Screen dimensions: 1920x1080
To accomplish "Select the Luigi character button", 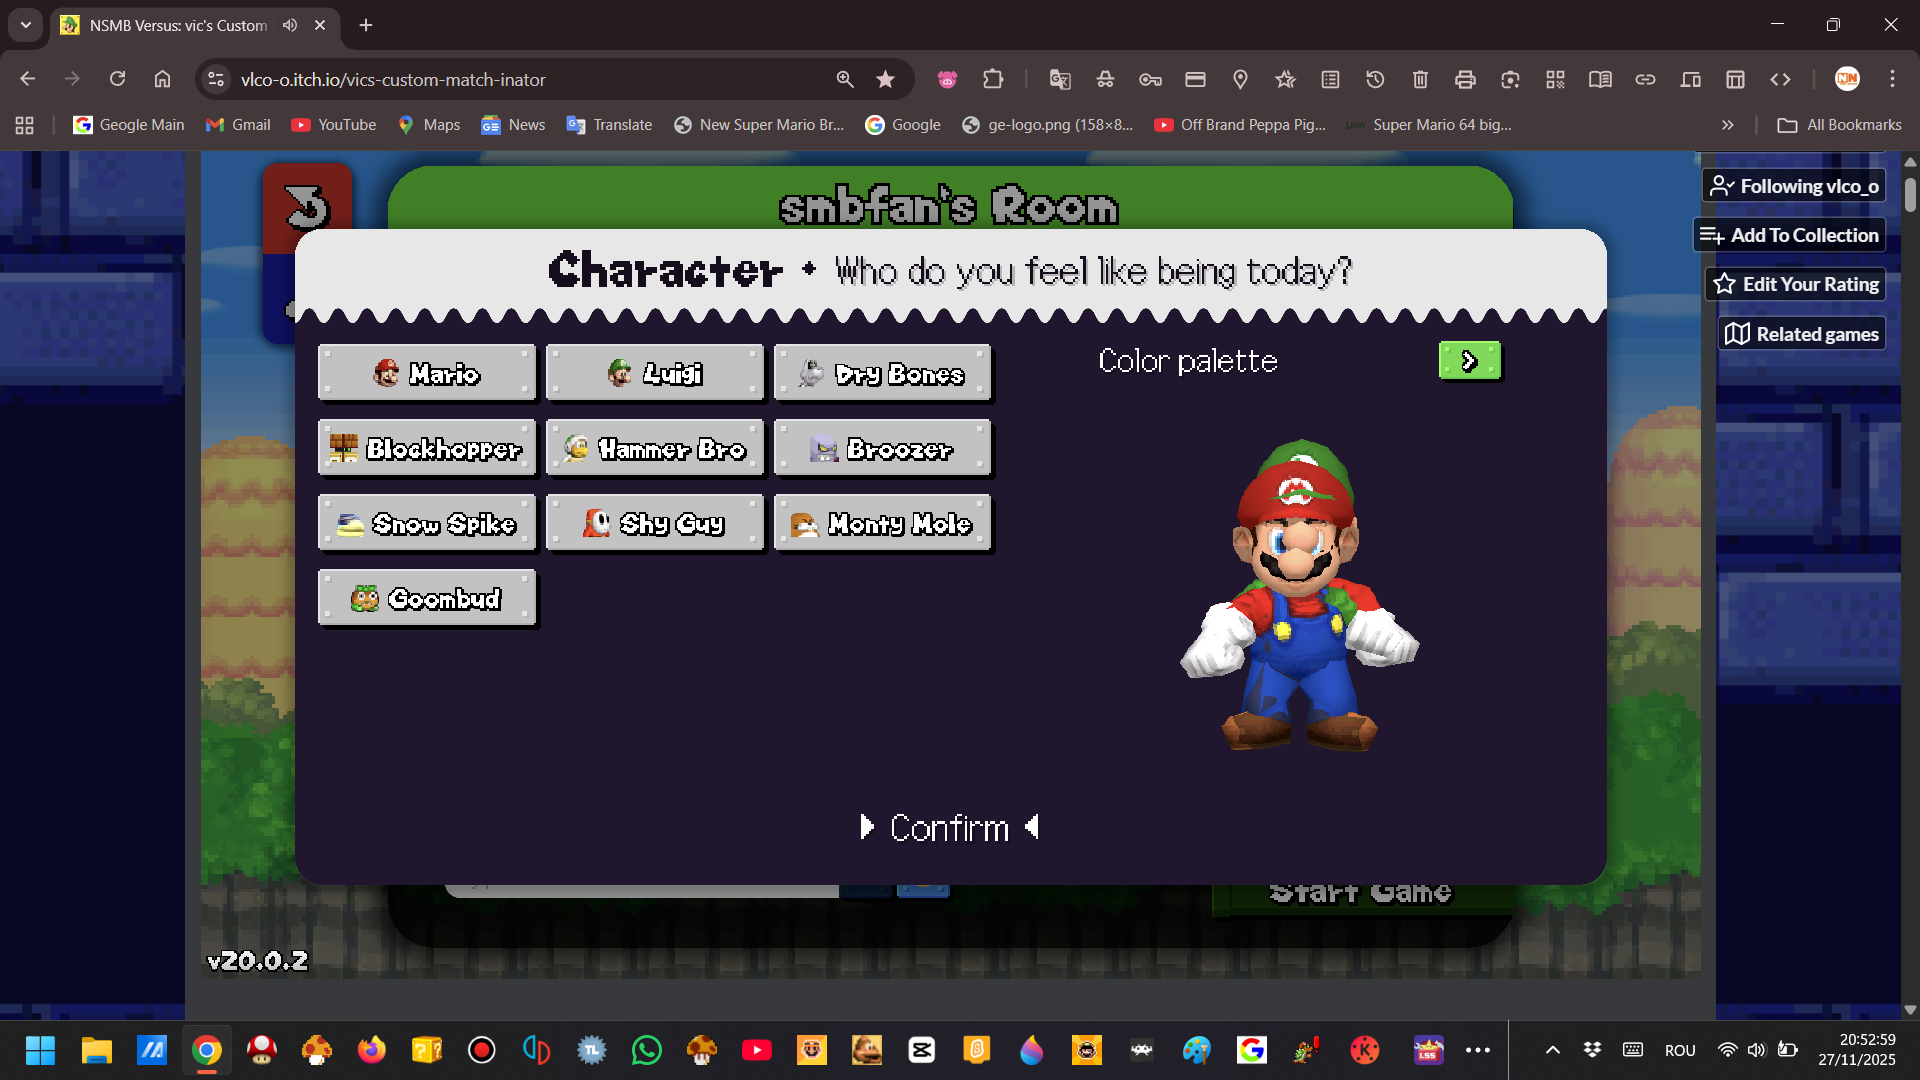I will (x=655, y=374).
